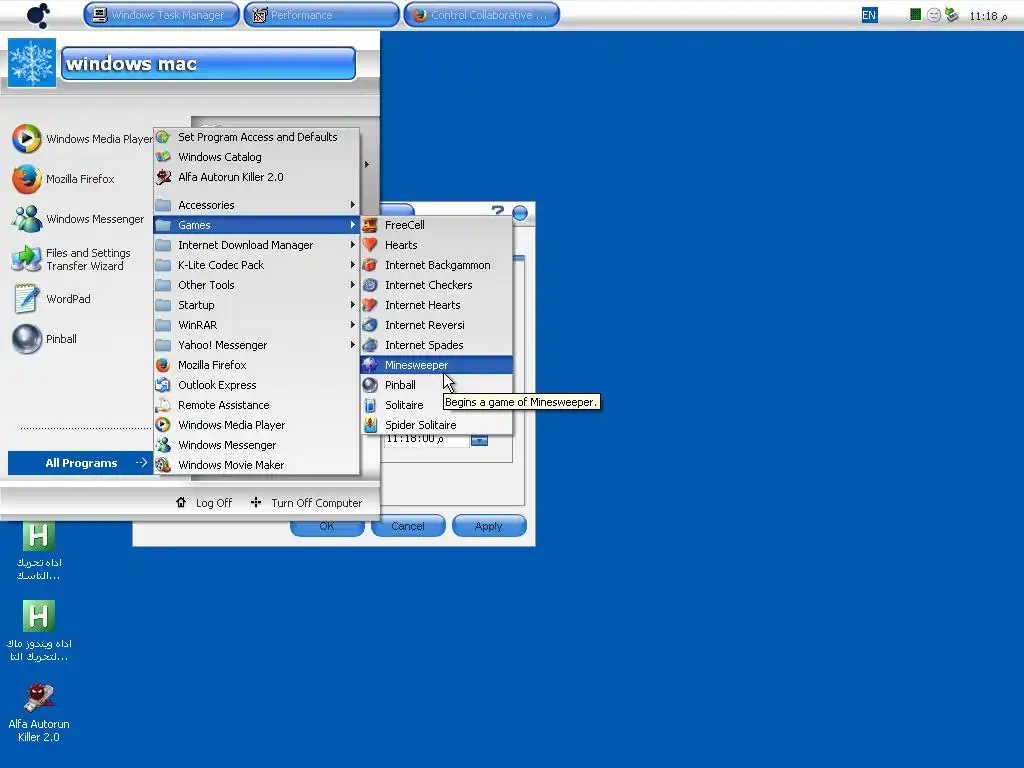This screenshot has height=768, width=1024.
Task: Click Cancel in the dialog
Action: [408, 526]
